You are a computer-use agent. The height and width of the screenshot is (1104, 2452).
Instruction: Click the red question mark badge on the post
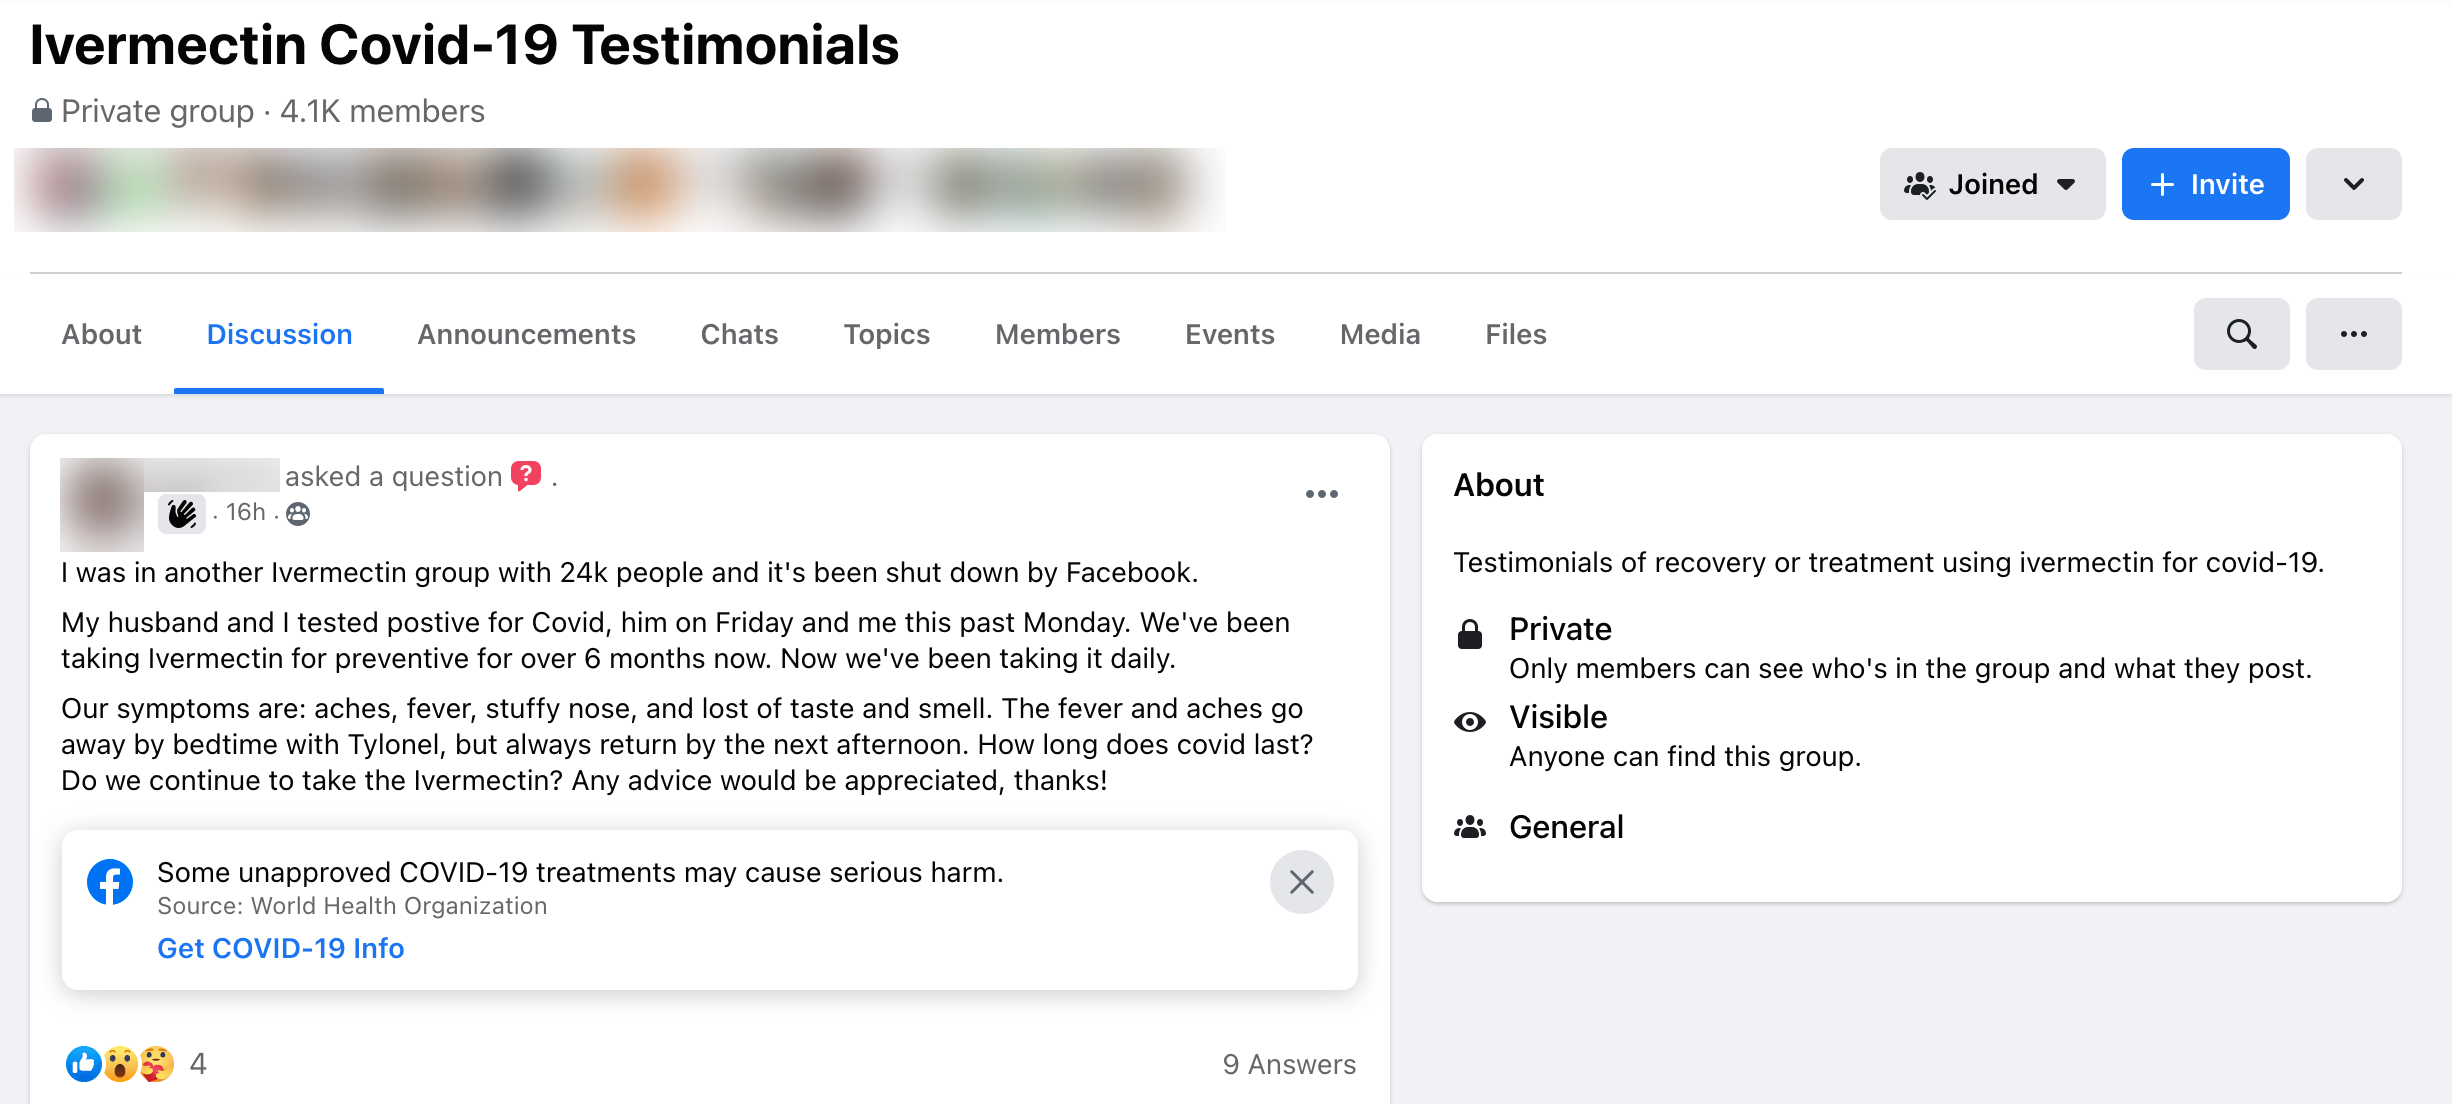pos(526,476)
